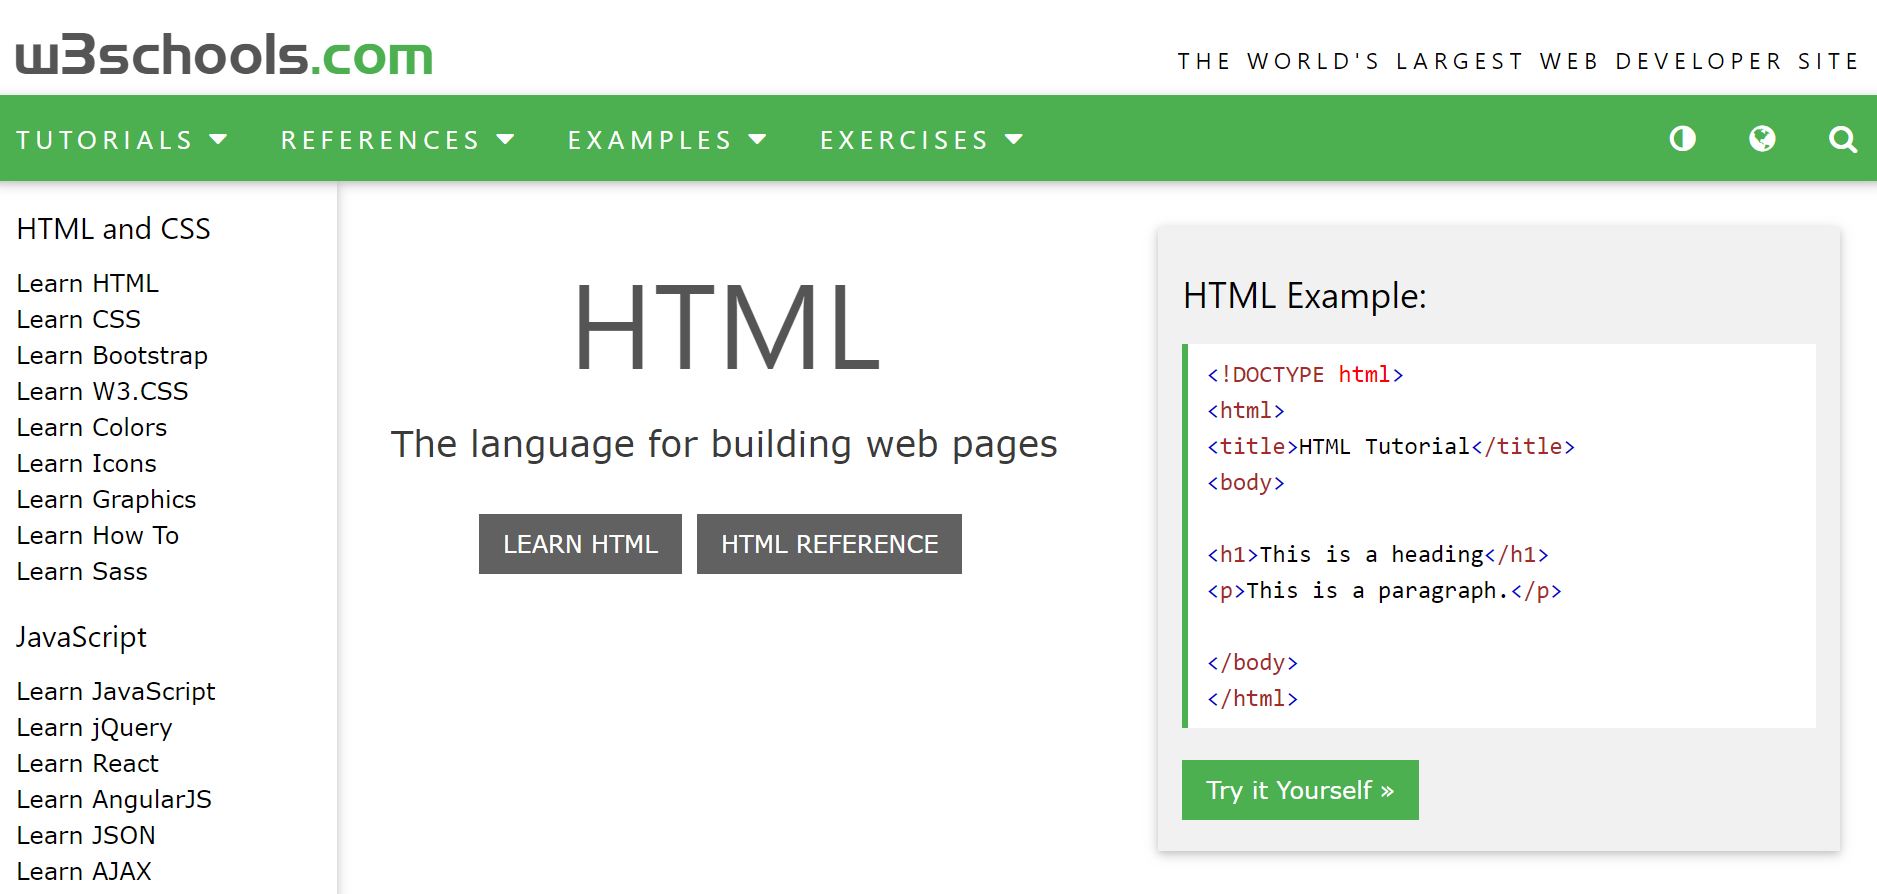
Task: Open the HTML Reference button
Action: tap(829, 544)
